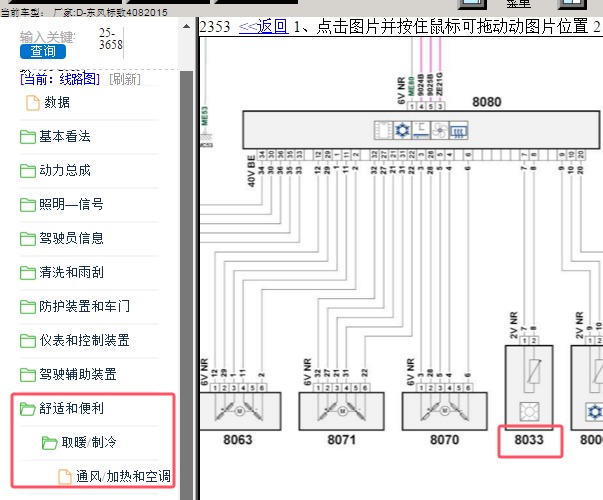The image size is (603, 500).
Task: Click the ME53 ground label
Action: tap(205, 116)
